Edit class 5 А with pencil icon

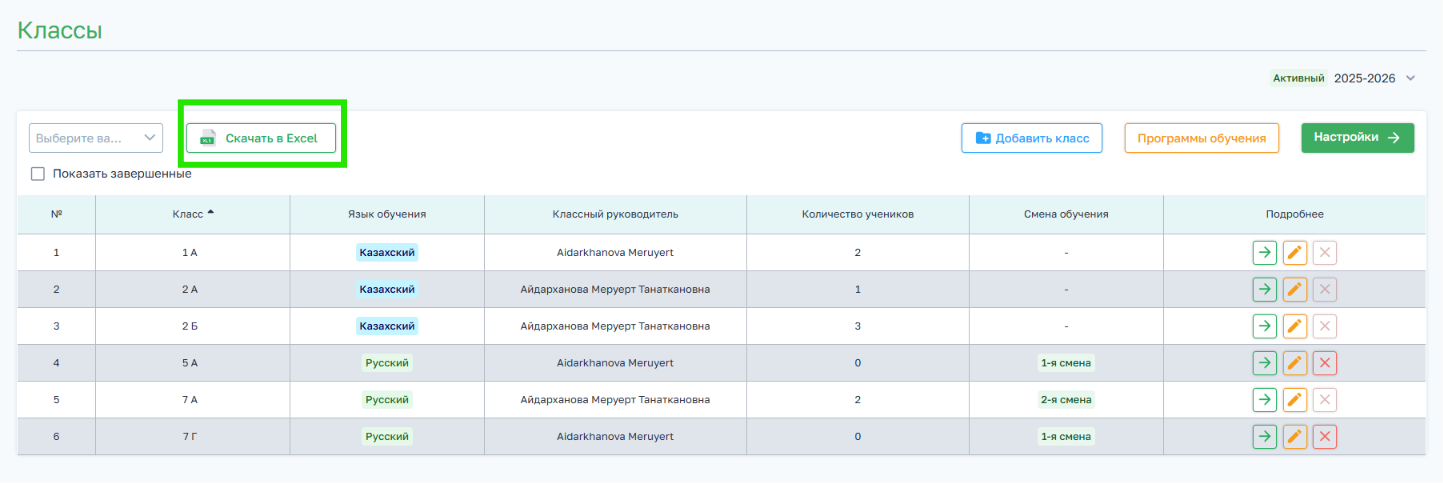(x=1295, y=363)
